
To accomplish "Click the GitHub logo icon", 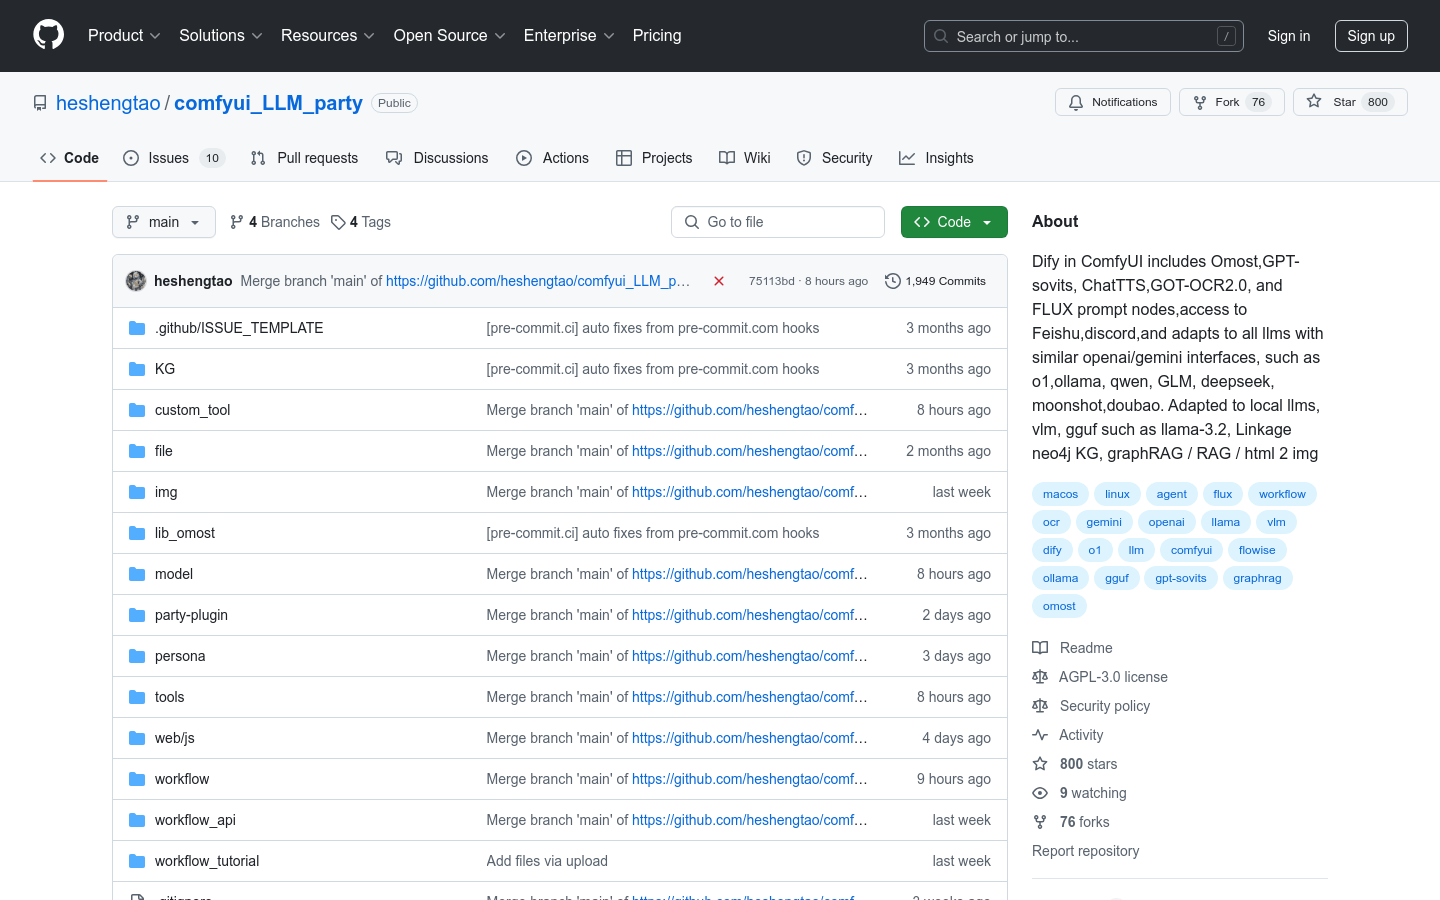I will (x=49, y=35).
